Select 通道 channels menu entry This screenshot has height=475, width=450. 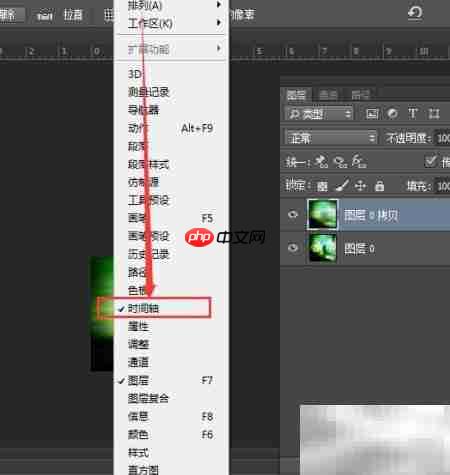point(171,362)
